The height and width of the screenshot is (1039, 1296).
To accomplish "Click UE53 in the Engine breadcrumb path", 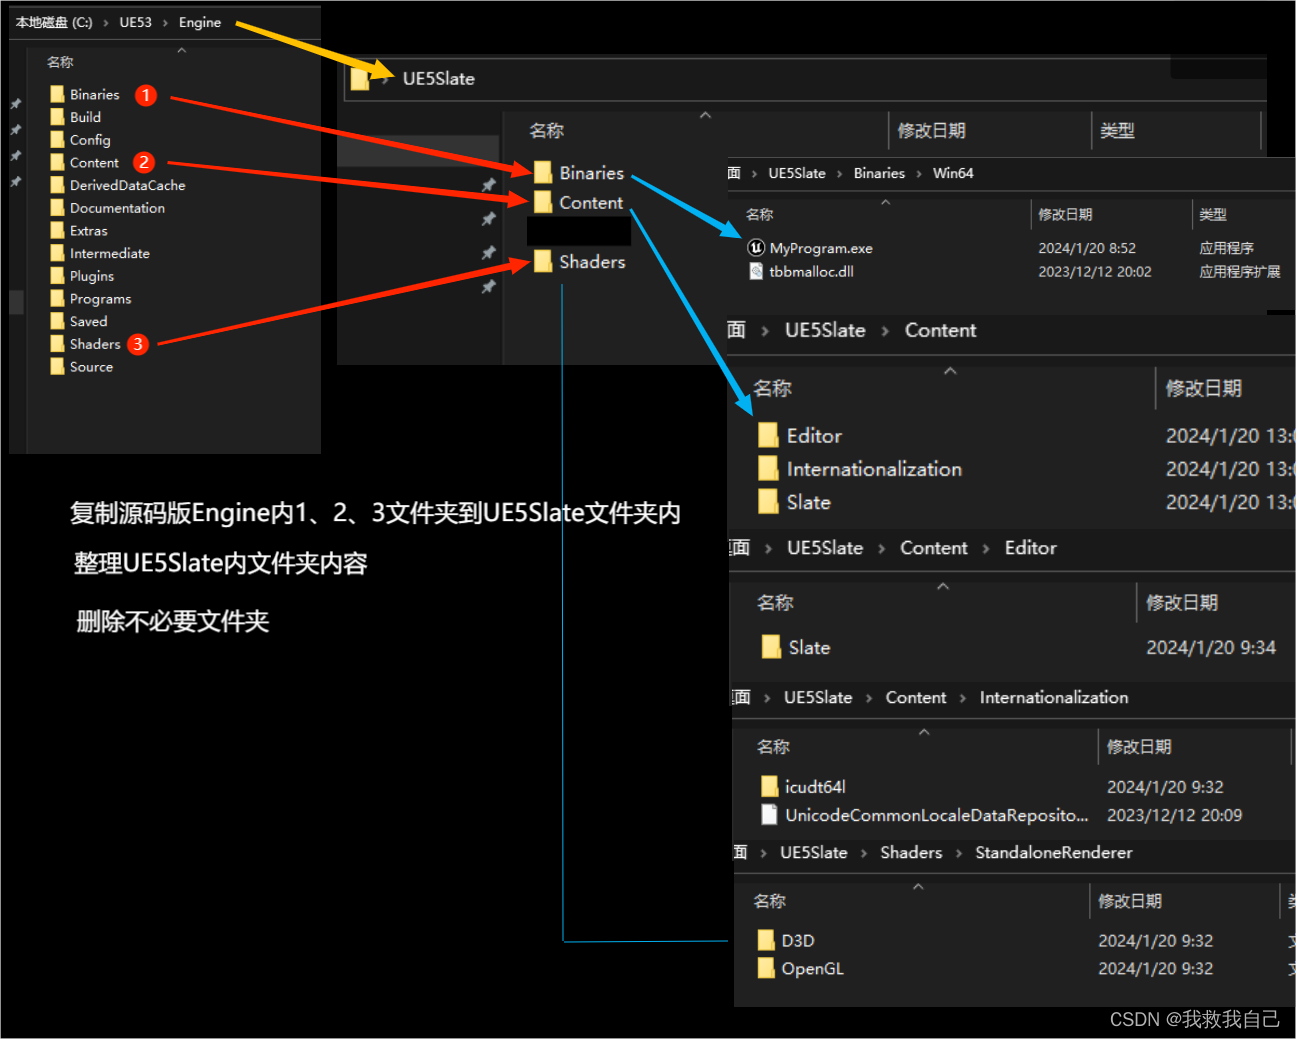I will (x=135, y=22).
